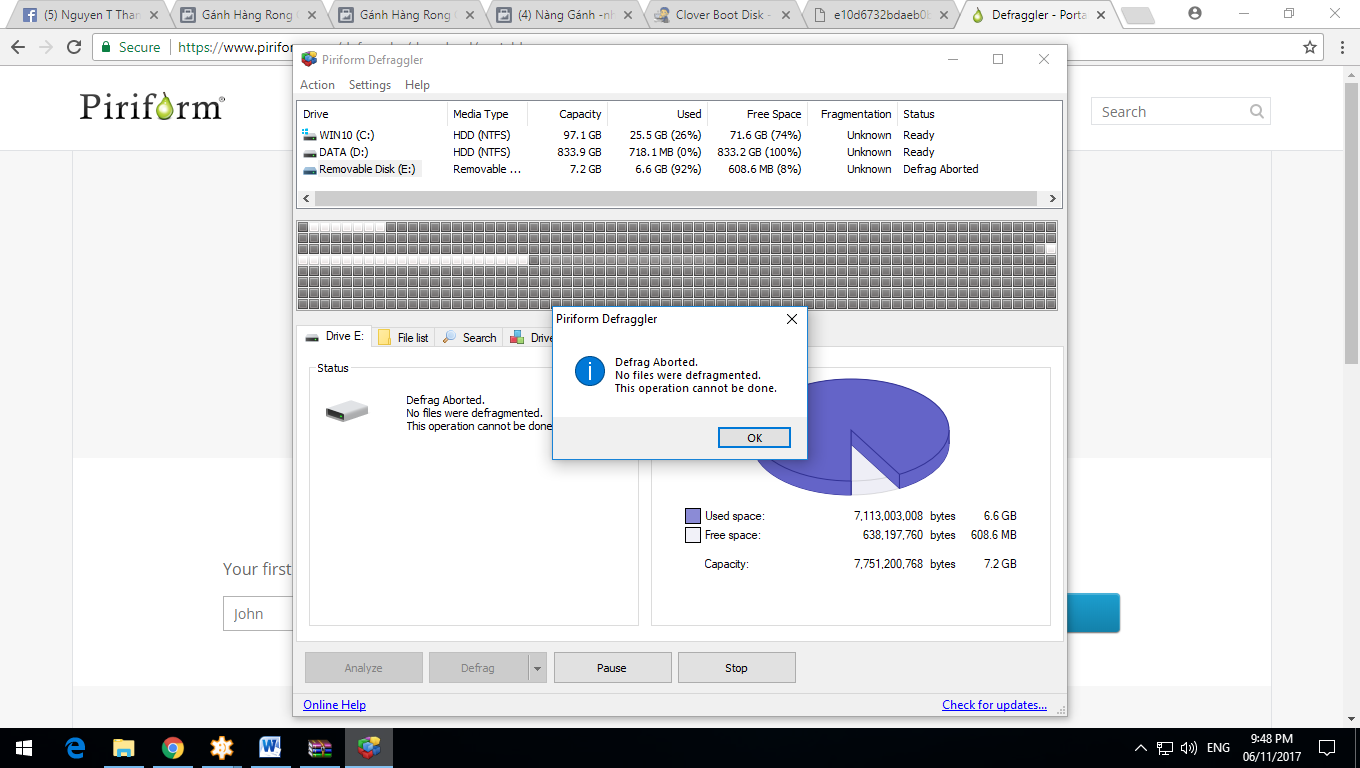This screenshot has width=1360, height=768.
Task: Sort by the Media Type column header
Action: (x=487, y=114)
